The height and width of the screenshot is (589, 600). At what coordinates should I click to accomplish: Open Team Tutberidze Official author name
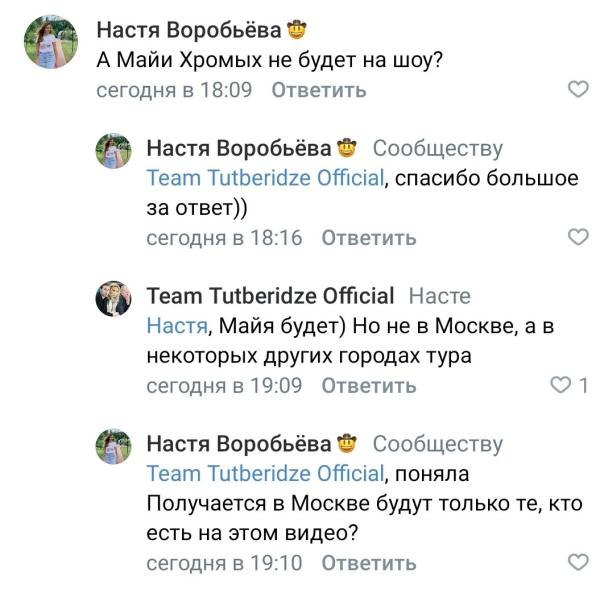click(270, 296)
